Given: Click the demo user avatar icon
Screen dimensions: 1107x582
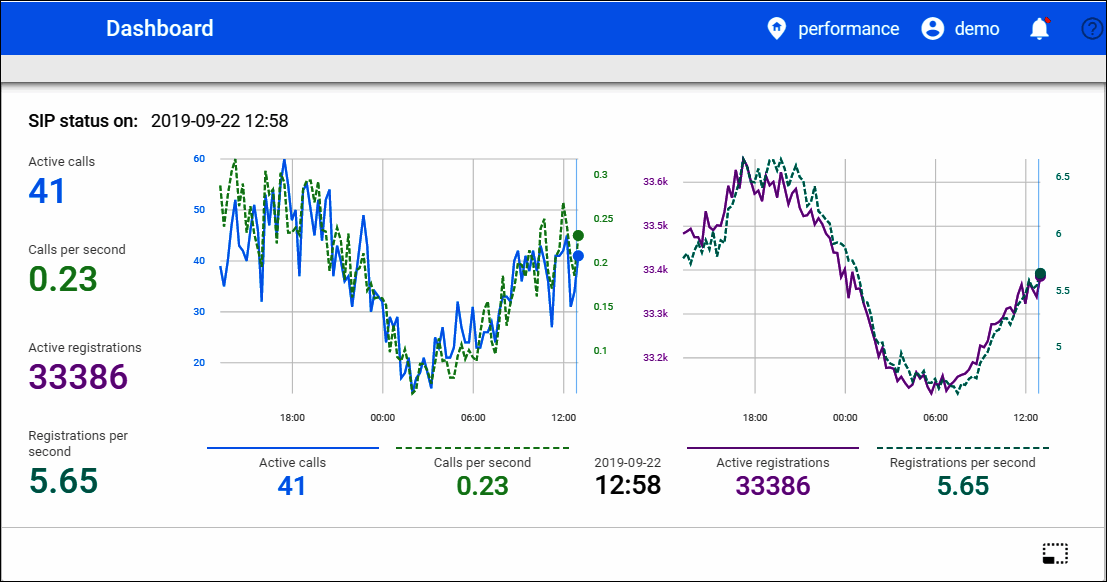Looking at the screenshot, I should [x=932, y=29].
